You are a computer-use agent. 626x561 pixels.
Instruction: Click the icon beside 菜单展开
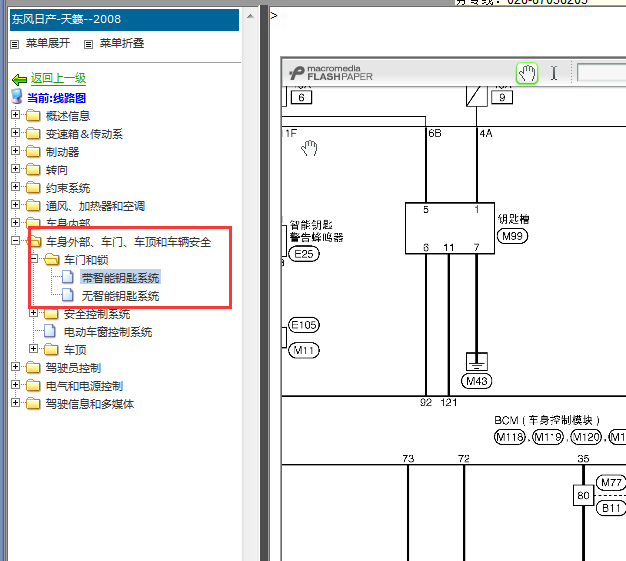coord(14,44)
